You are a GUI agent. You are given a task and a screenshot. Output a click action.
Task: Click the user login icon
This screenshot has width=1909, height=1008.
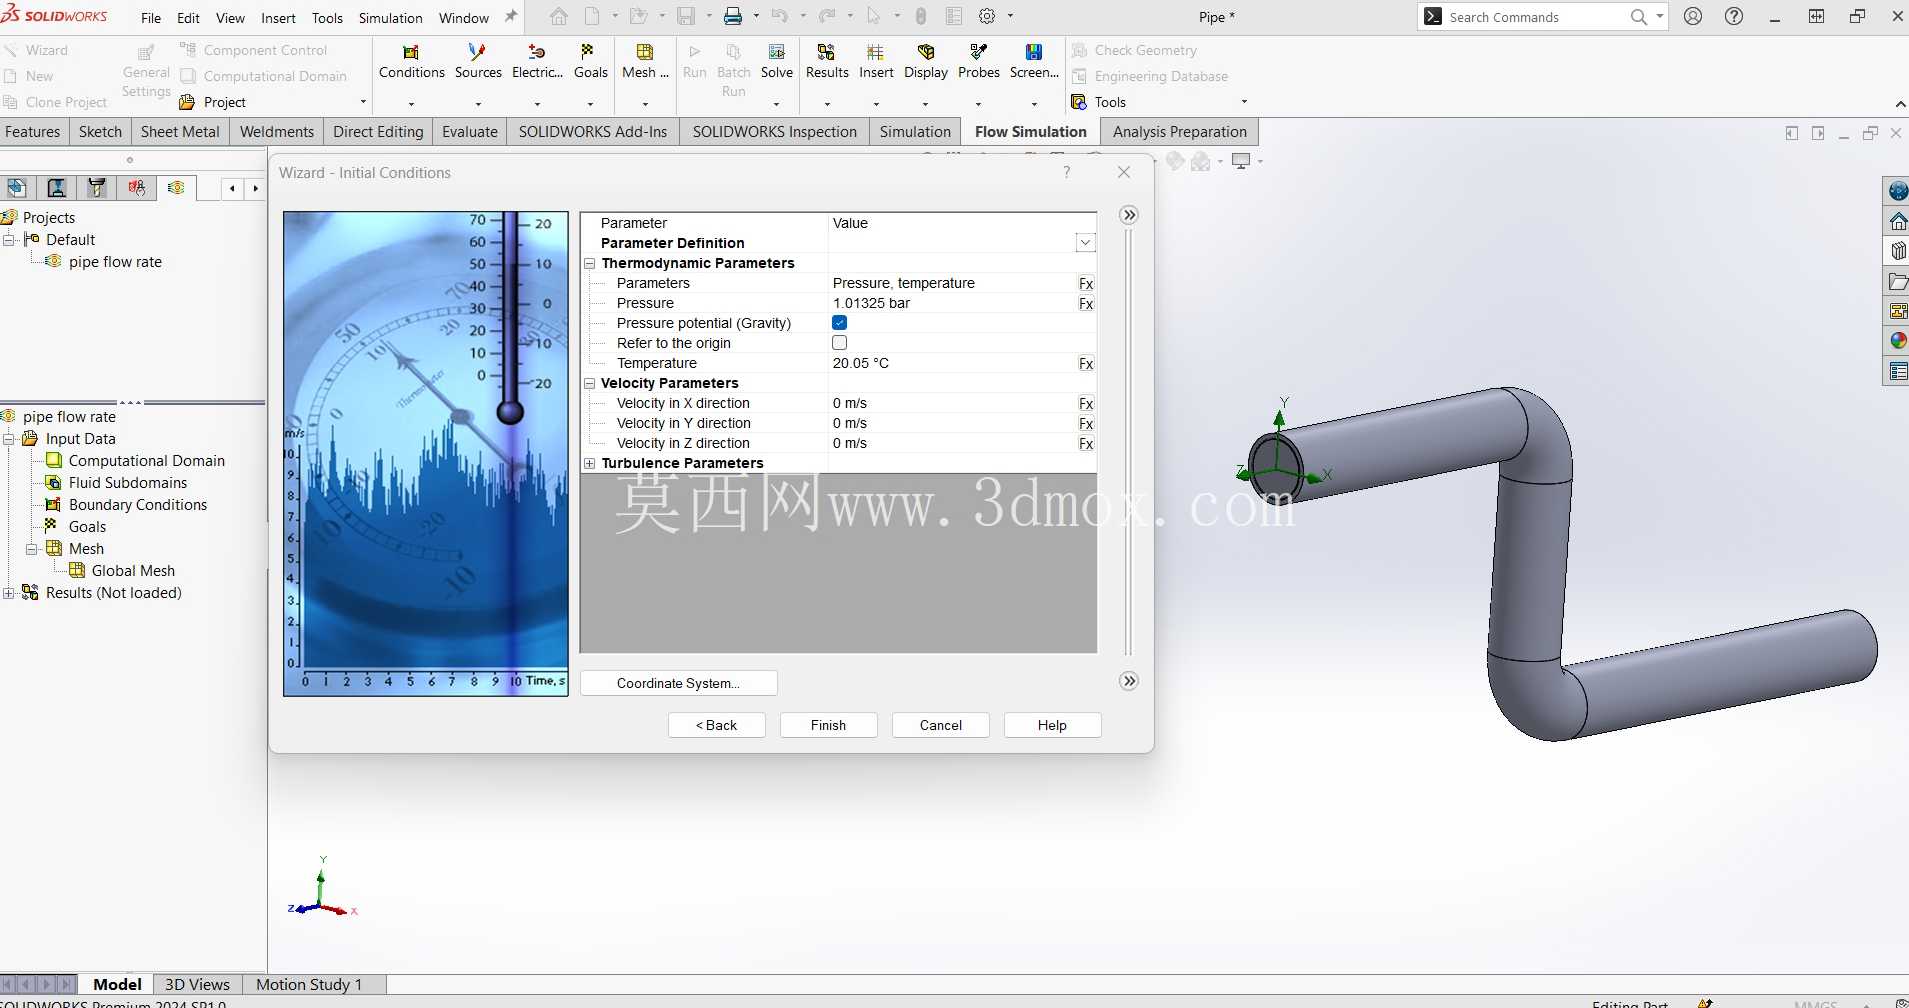[1693, 17]
